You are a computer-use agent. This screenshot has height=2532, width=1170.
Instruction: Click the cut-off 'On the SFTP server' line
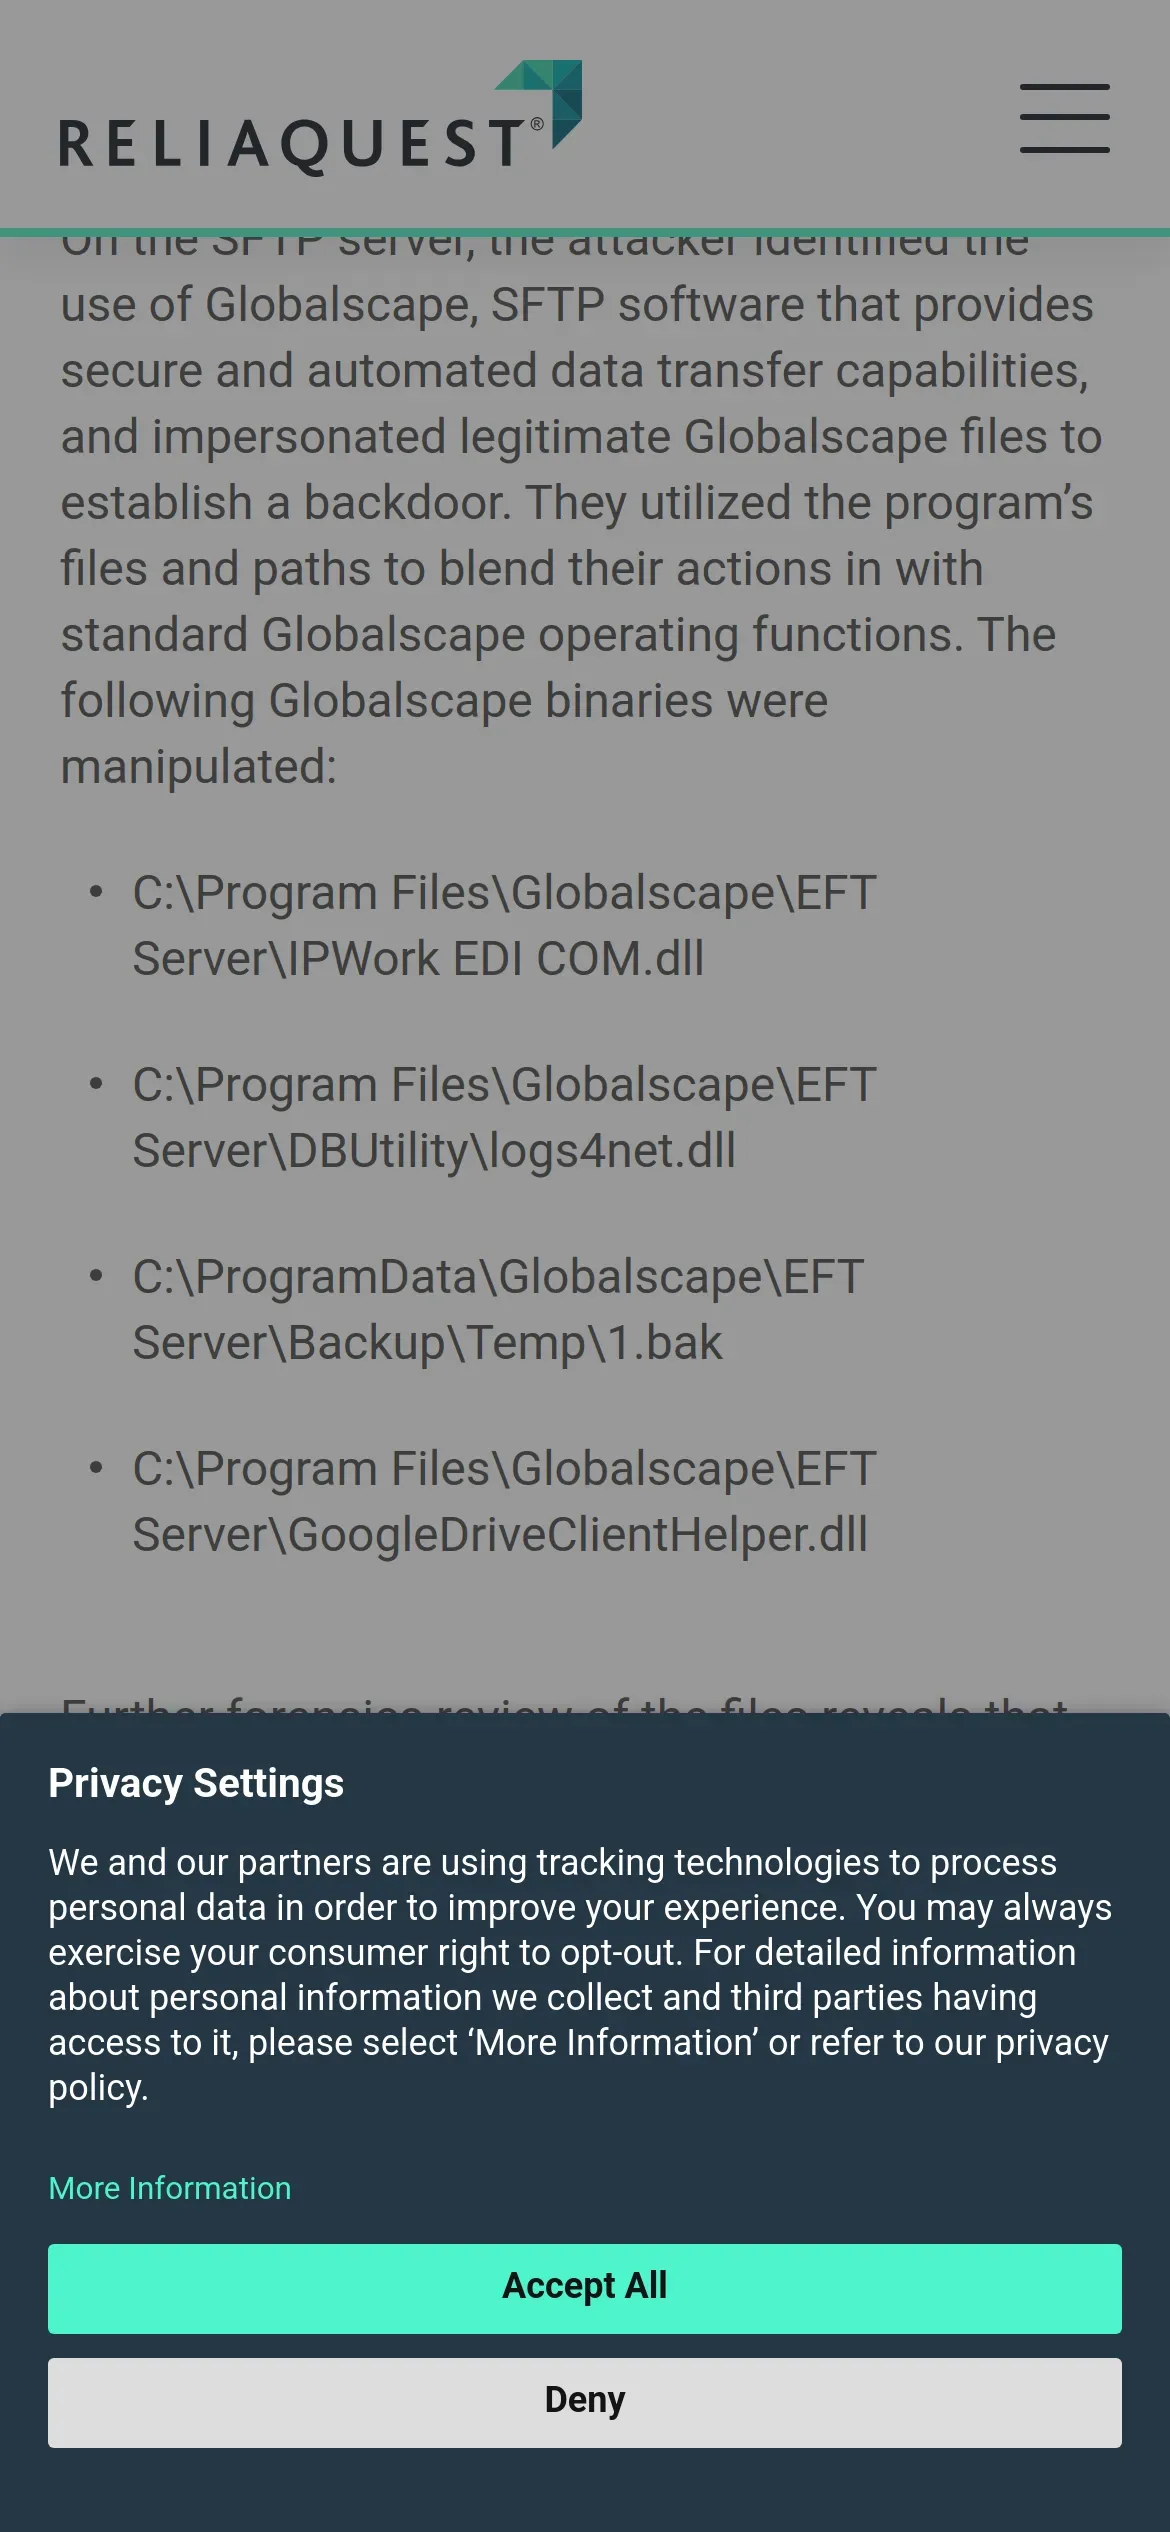544,246
